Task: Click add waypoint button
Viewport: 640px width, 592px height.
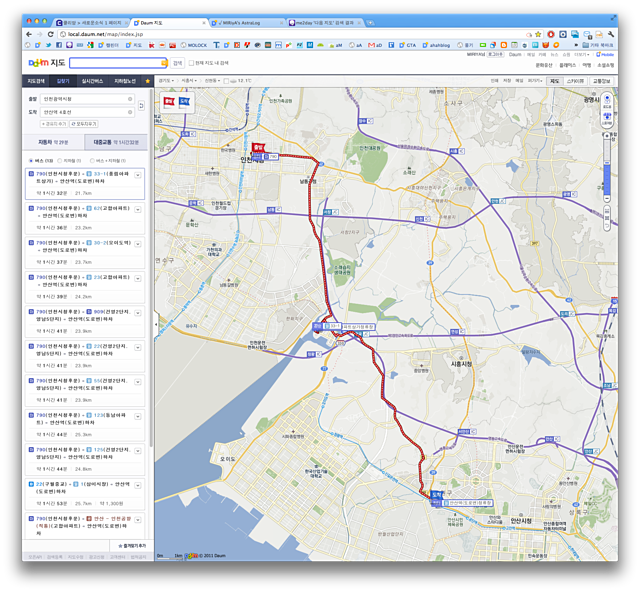Action: [x=54, y=124]
